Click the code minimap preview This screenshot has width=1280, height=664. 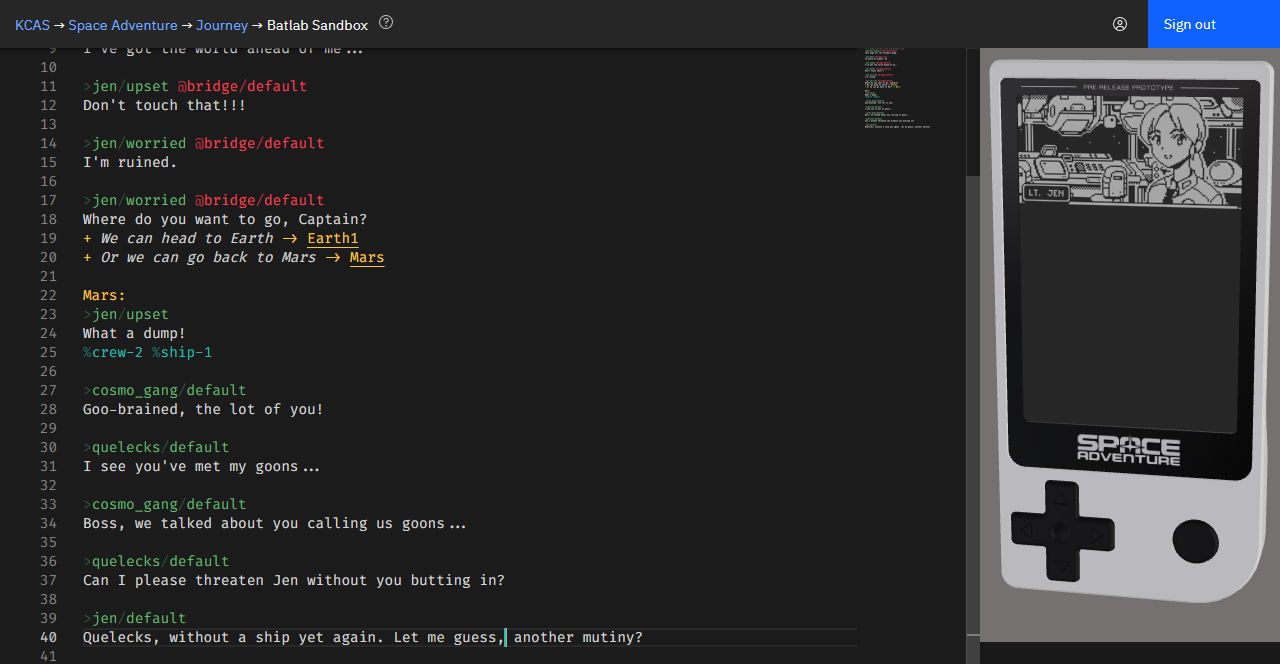(897, 88)
